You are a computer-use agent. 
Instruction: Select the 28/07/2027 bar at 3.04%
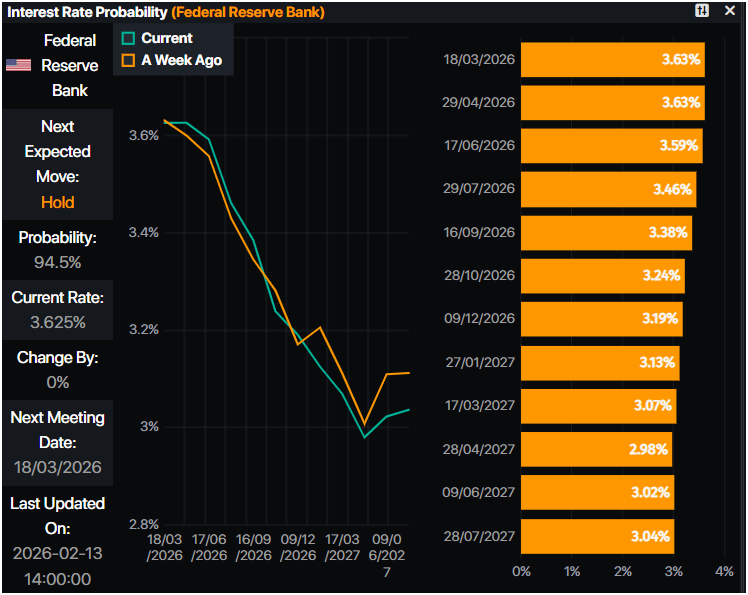pos(597,536)
